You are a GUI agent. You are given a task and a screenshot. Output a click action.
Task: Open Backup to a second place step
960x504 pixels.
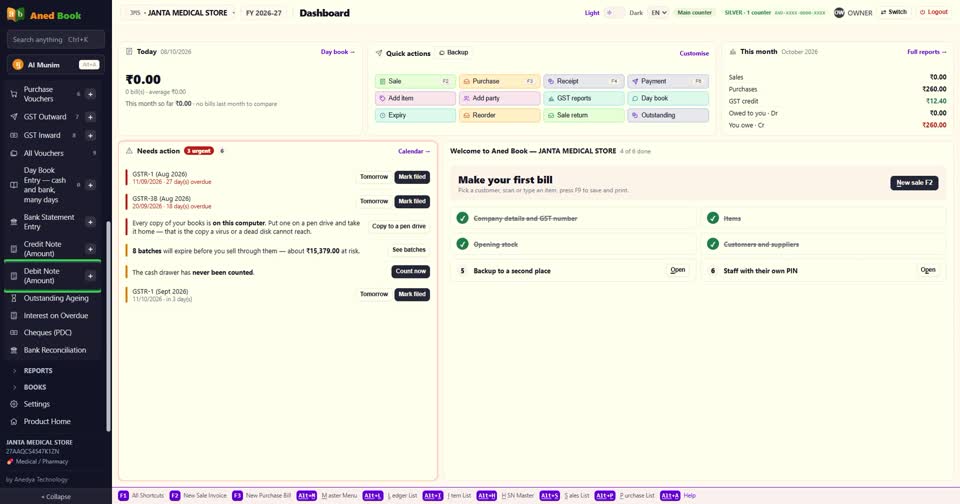point(677,270)
